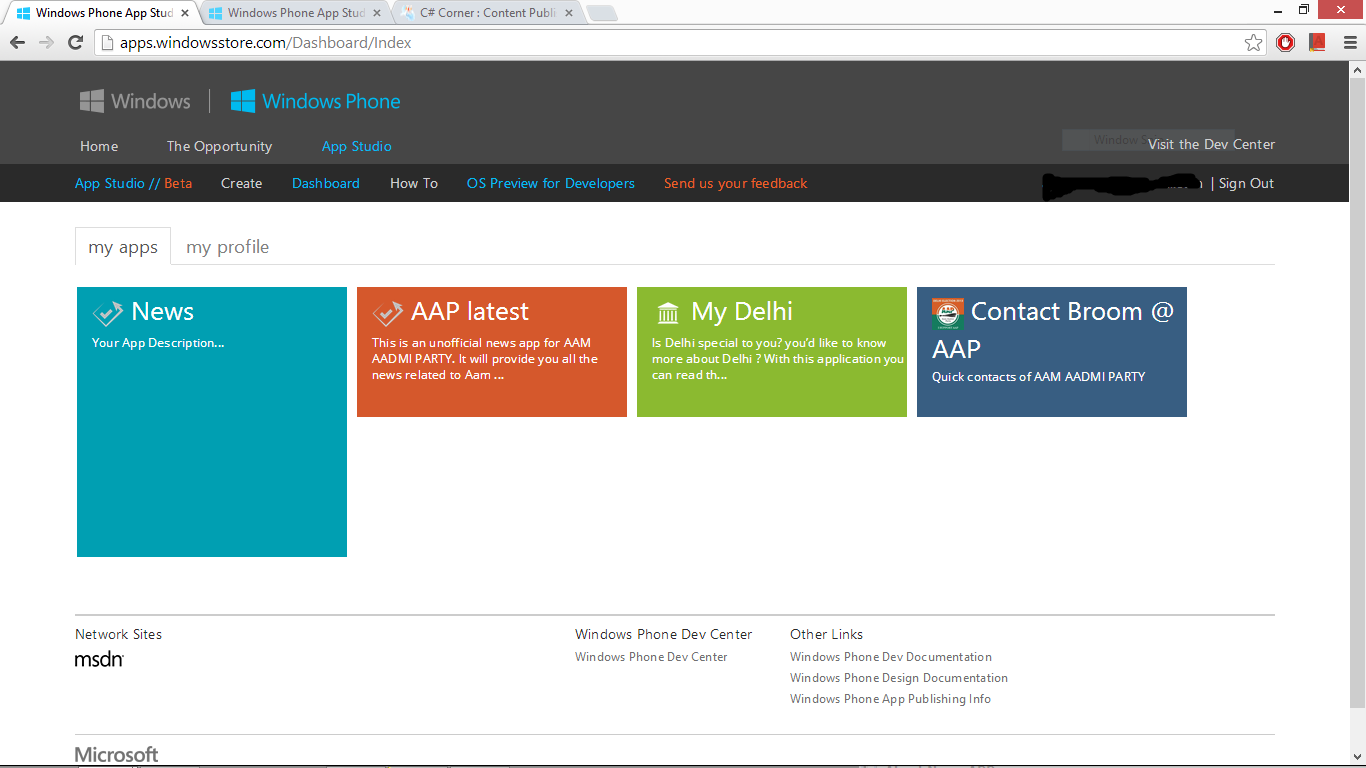Click the Windows Phone logo
This screenshot has height=768, width=1366.
pos(315,101)
